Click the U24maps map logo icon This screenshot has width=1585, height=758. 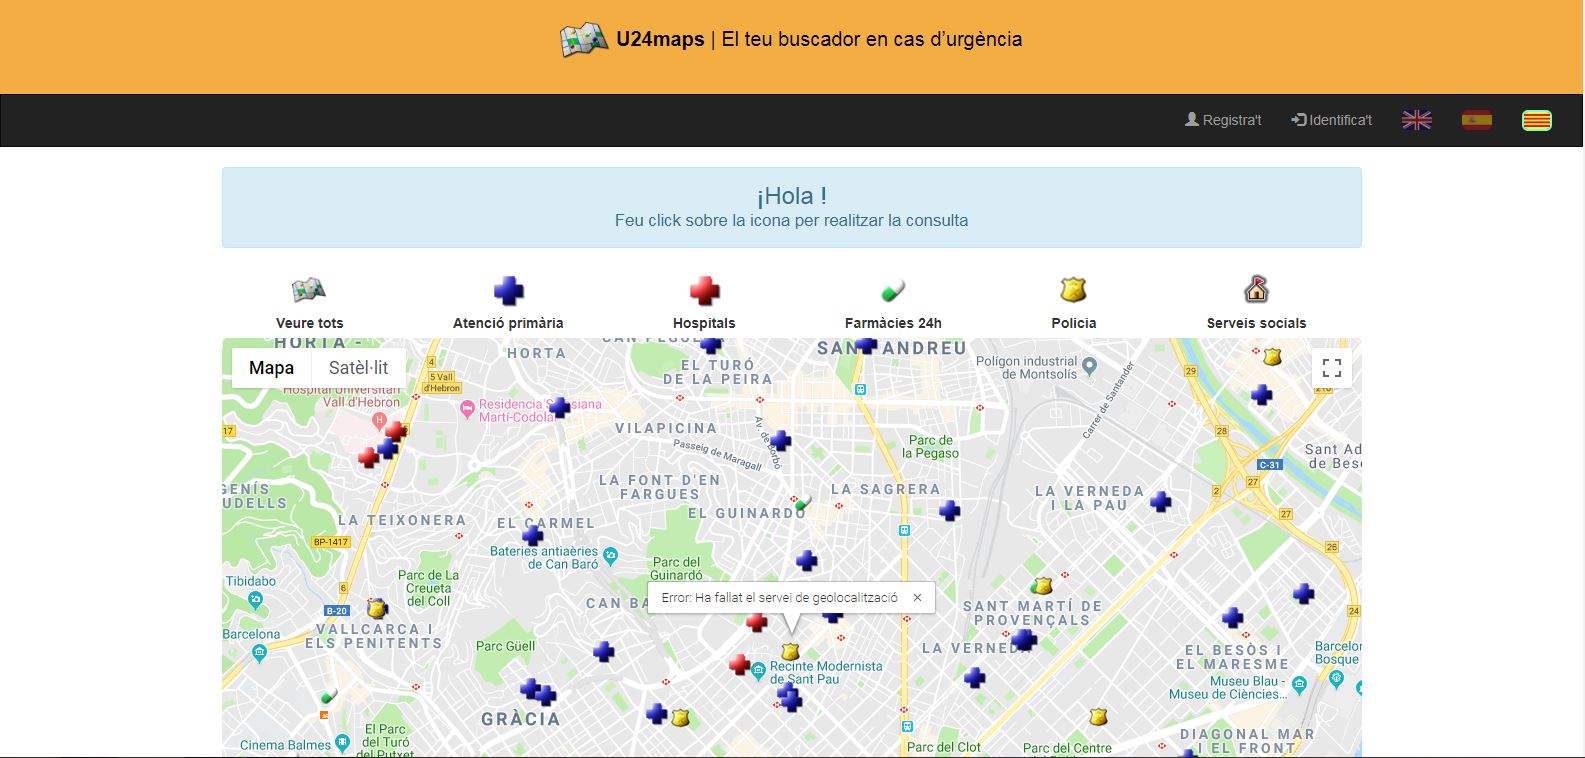(584, 40)
